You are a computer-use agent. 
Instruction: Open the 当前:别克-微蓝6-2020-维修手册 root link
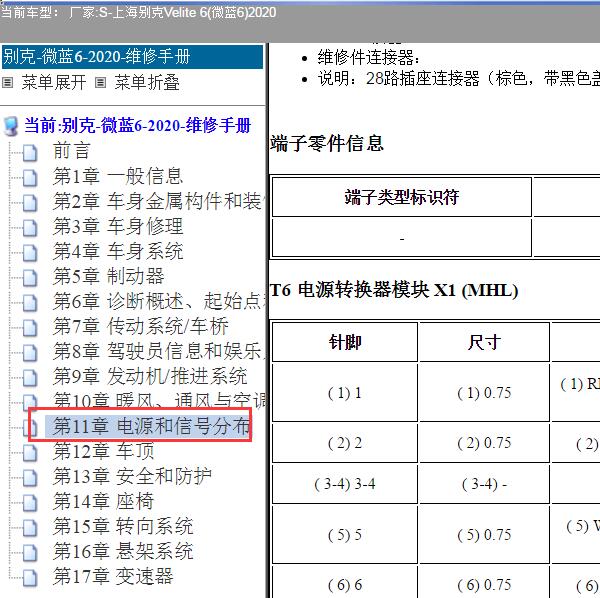click(137, 126)
